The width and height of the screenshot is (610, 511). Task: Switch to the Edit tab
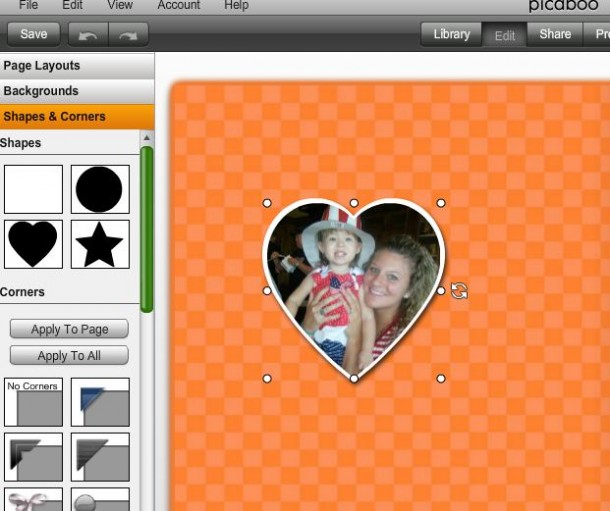(x=505, y=35)
